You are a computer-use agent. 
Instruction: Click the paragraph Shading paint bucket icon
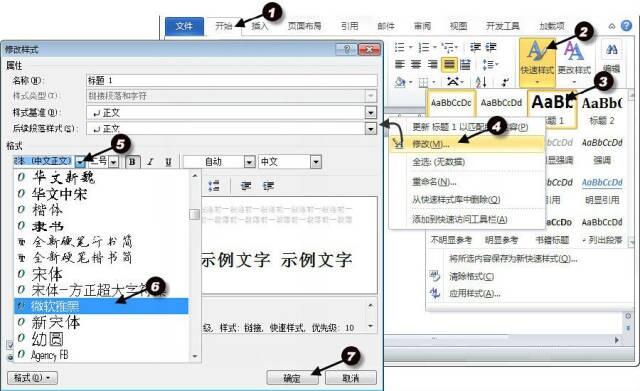(x=400, y=82)
